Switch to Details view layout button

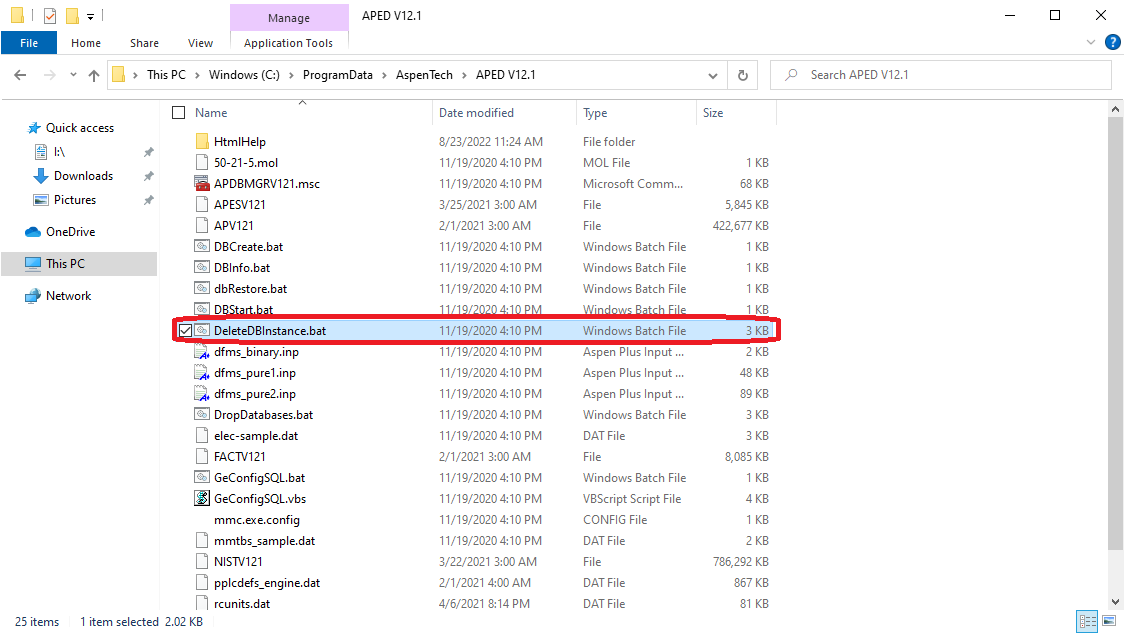[1088, 621]
